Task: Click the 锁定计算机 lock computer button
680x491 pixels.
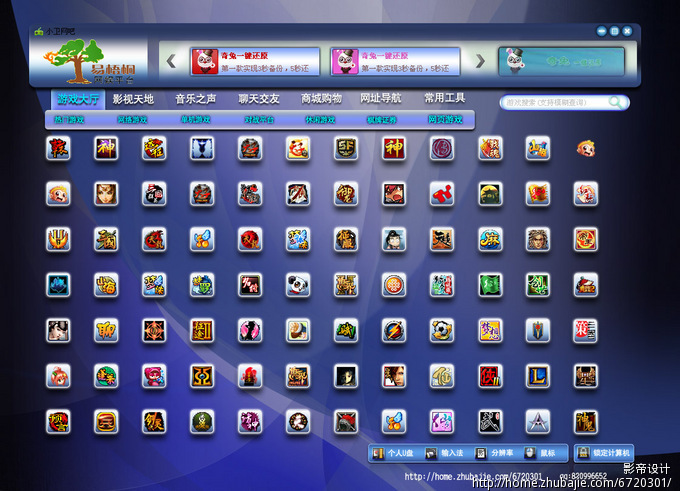Action: pyautogui.click(x=604, y=453)
